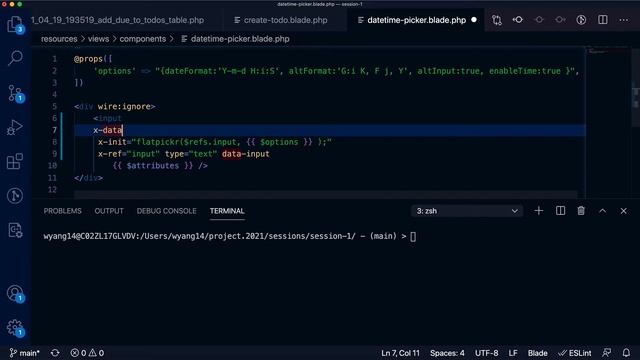Open the Git history clock icon view
640x360 pixels.
click(x=15, y=196)
